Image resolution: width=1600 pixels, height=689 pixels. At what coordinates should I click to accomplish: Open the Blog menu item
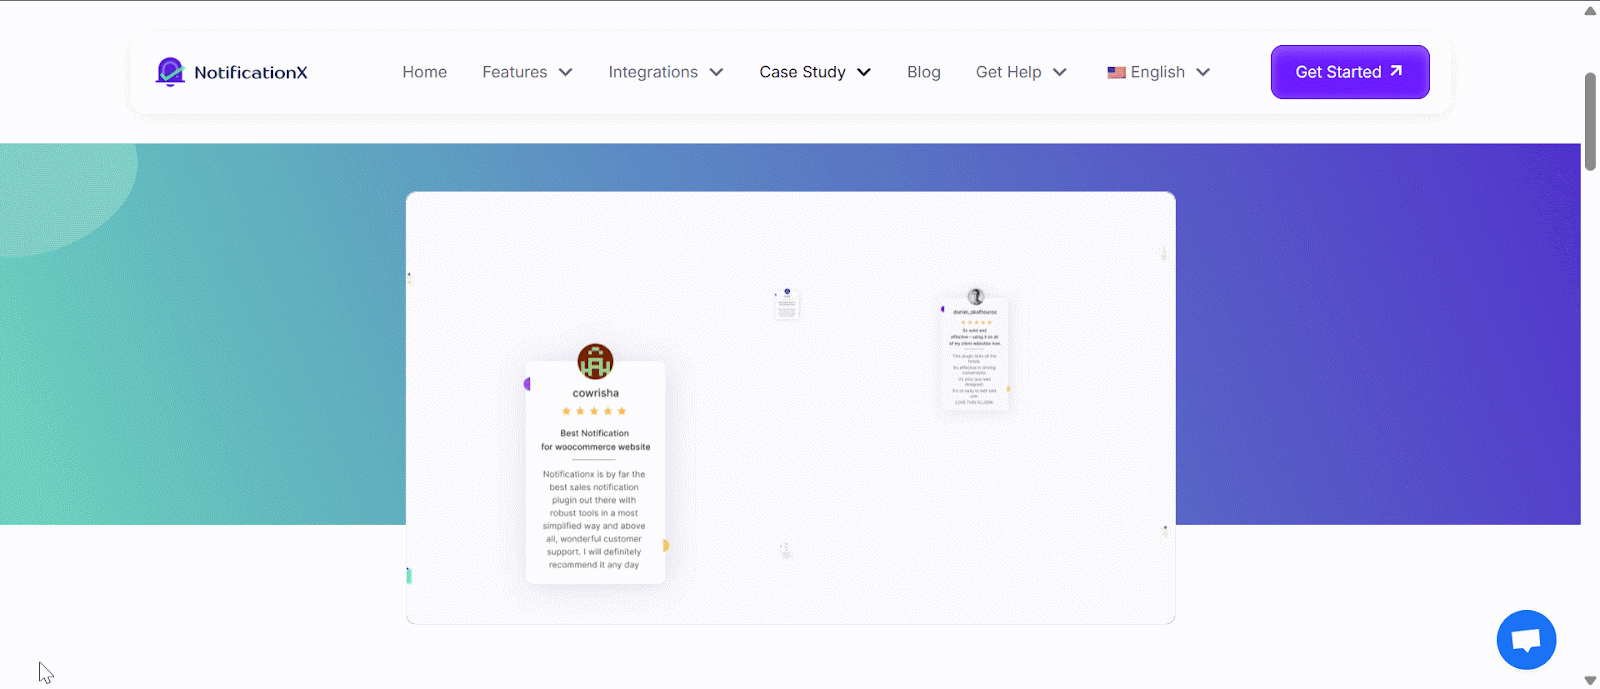(923, 72)
